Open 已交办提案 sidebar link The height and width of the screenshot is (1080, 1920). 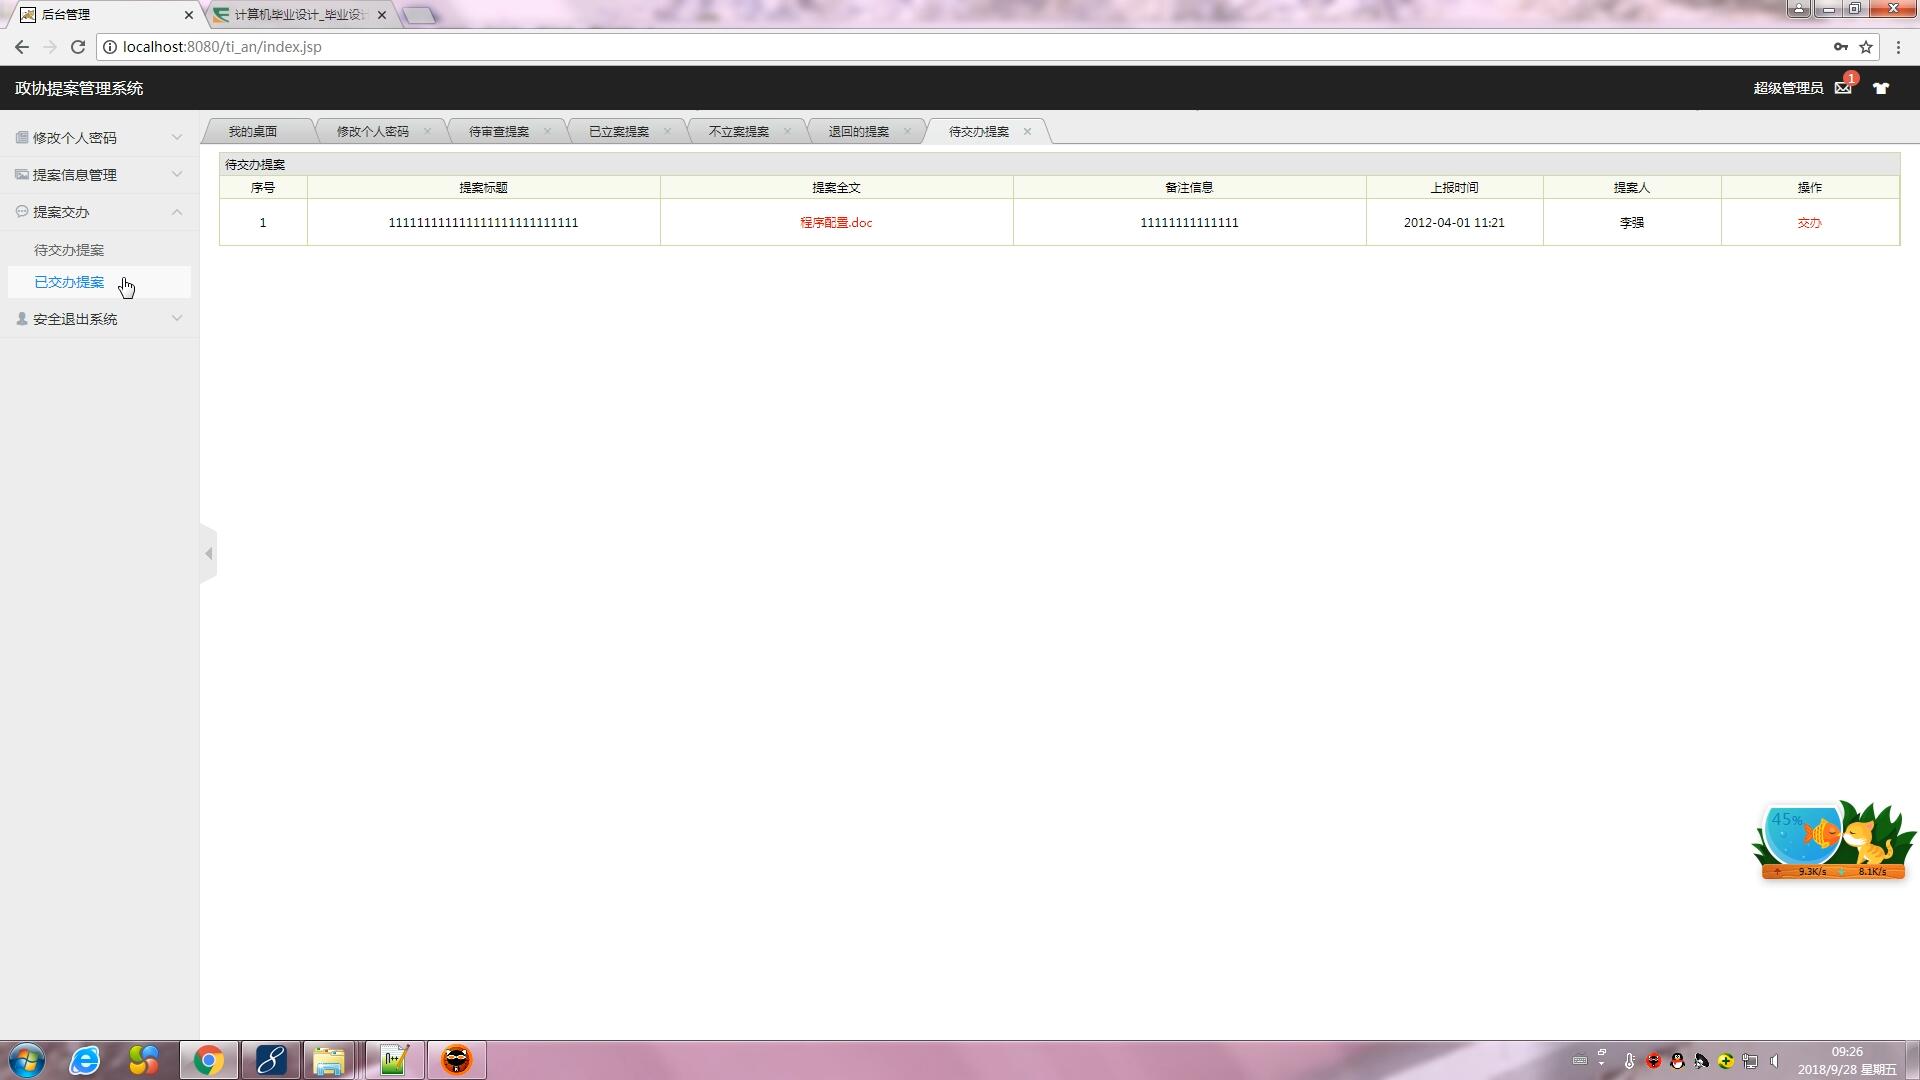point(69,282)
